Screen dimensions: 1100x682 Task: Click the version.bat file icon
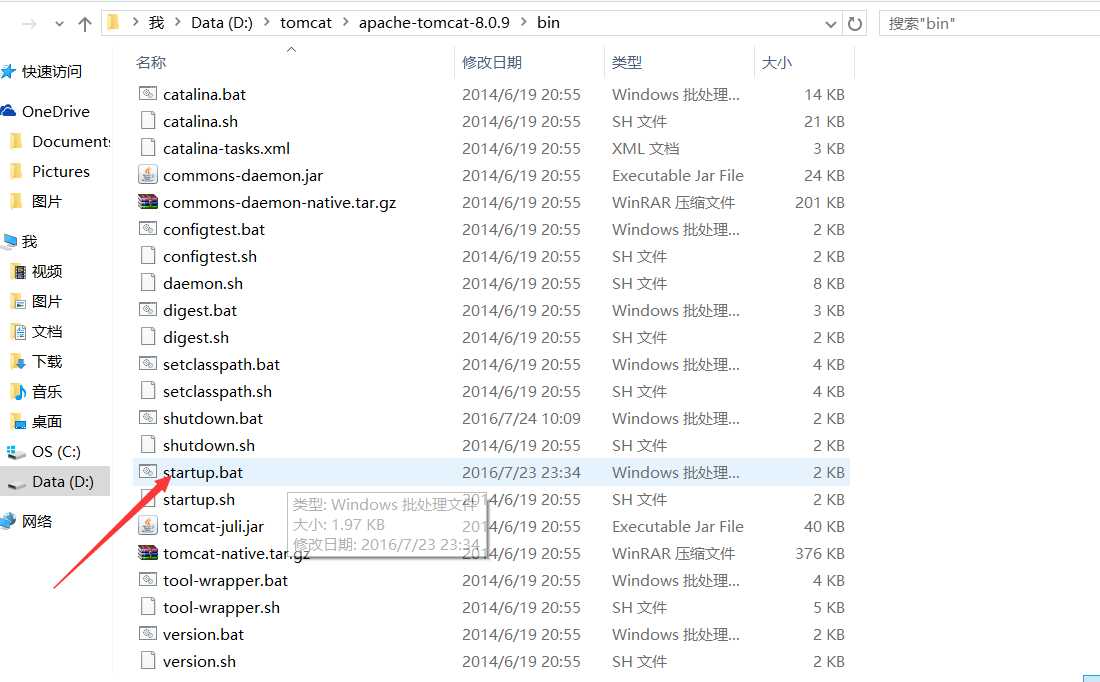click(x=147, y=634)
